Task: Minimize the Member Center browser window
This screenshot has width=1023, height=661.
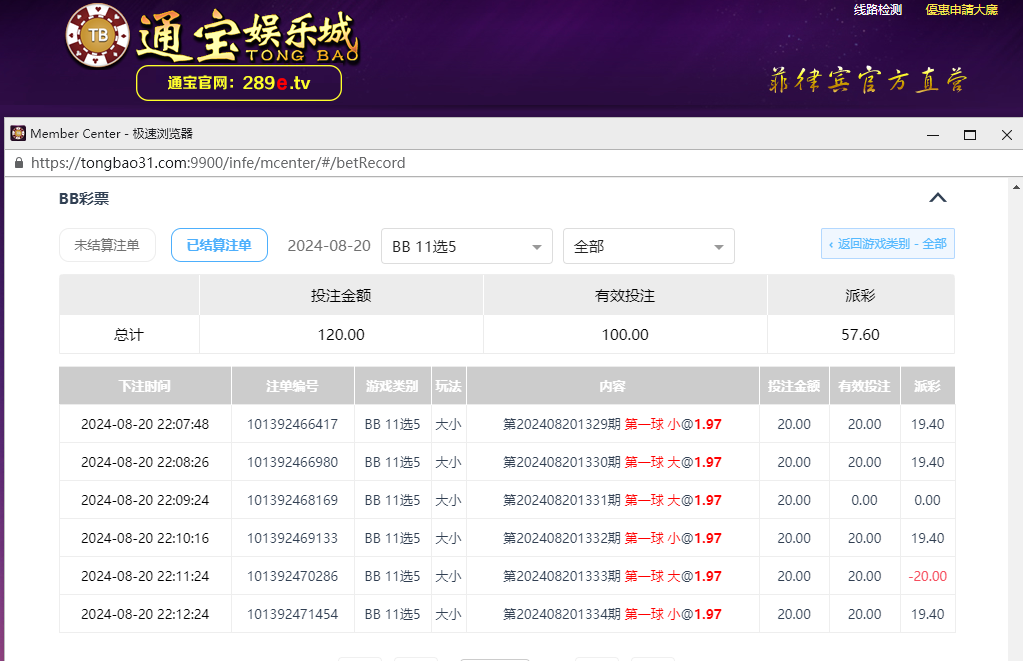Action: pyautogui.click(x=932, y=135)
